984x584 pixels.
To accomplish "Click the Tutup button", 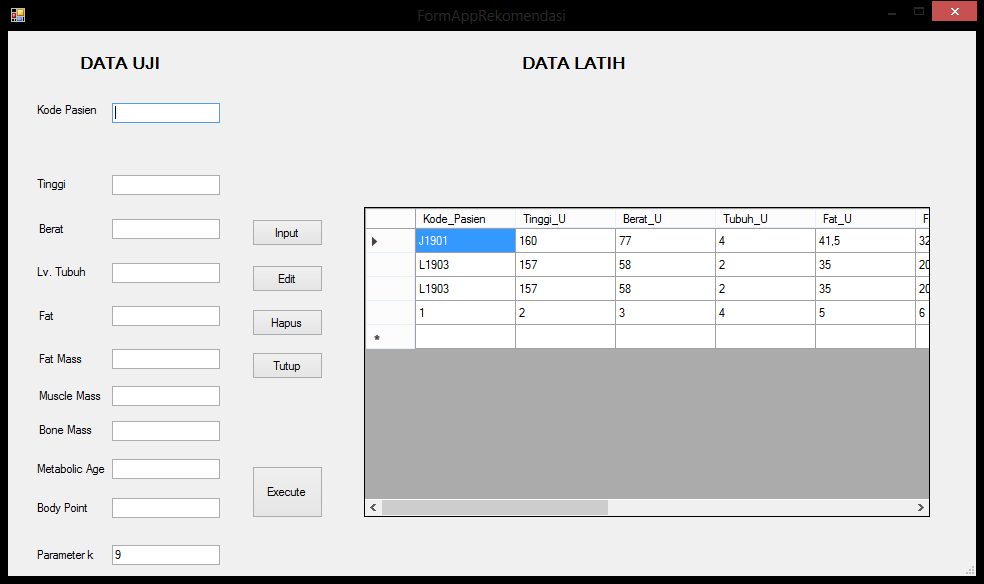I will tap(287, 366).
